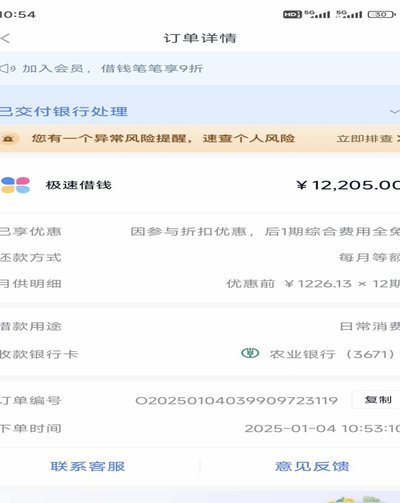
Task: Tap the first 5G signal indicator
Action: (317, 14)
